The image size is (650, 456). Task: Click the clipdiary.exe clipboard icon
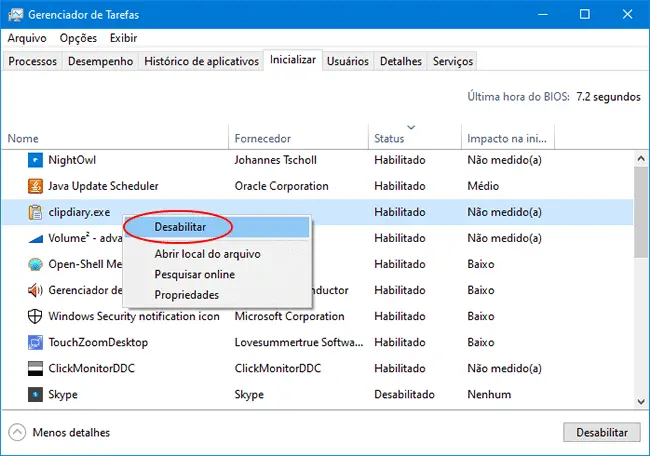35,212
